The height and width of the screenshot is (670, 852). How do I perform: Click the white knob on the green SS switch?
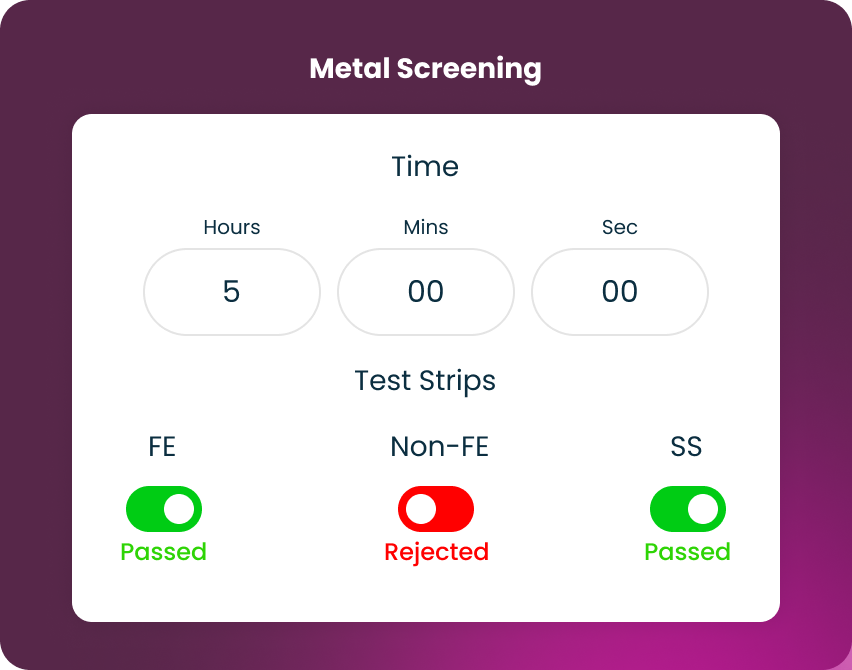pos(704,509)
